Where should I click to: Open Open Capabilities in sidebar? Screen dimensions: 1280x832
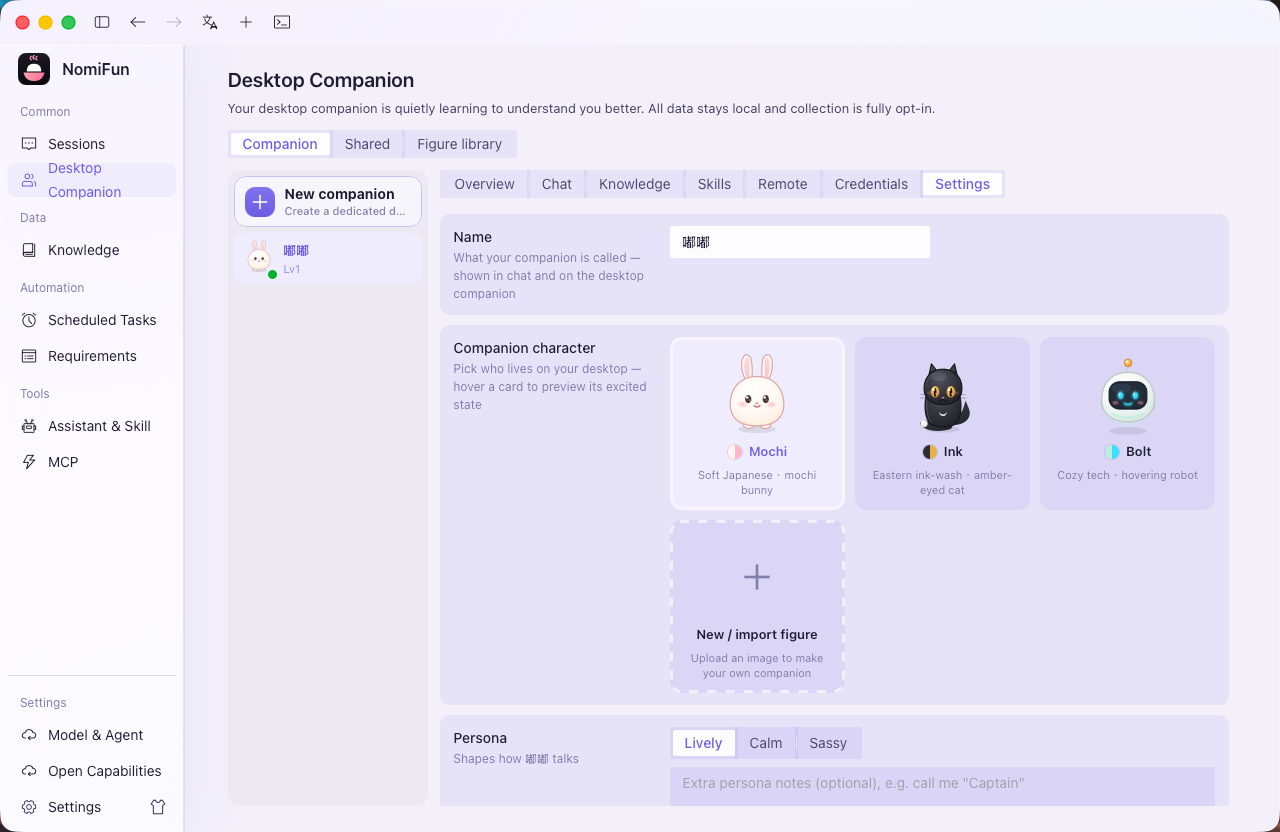[92, 771]
